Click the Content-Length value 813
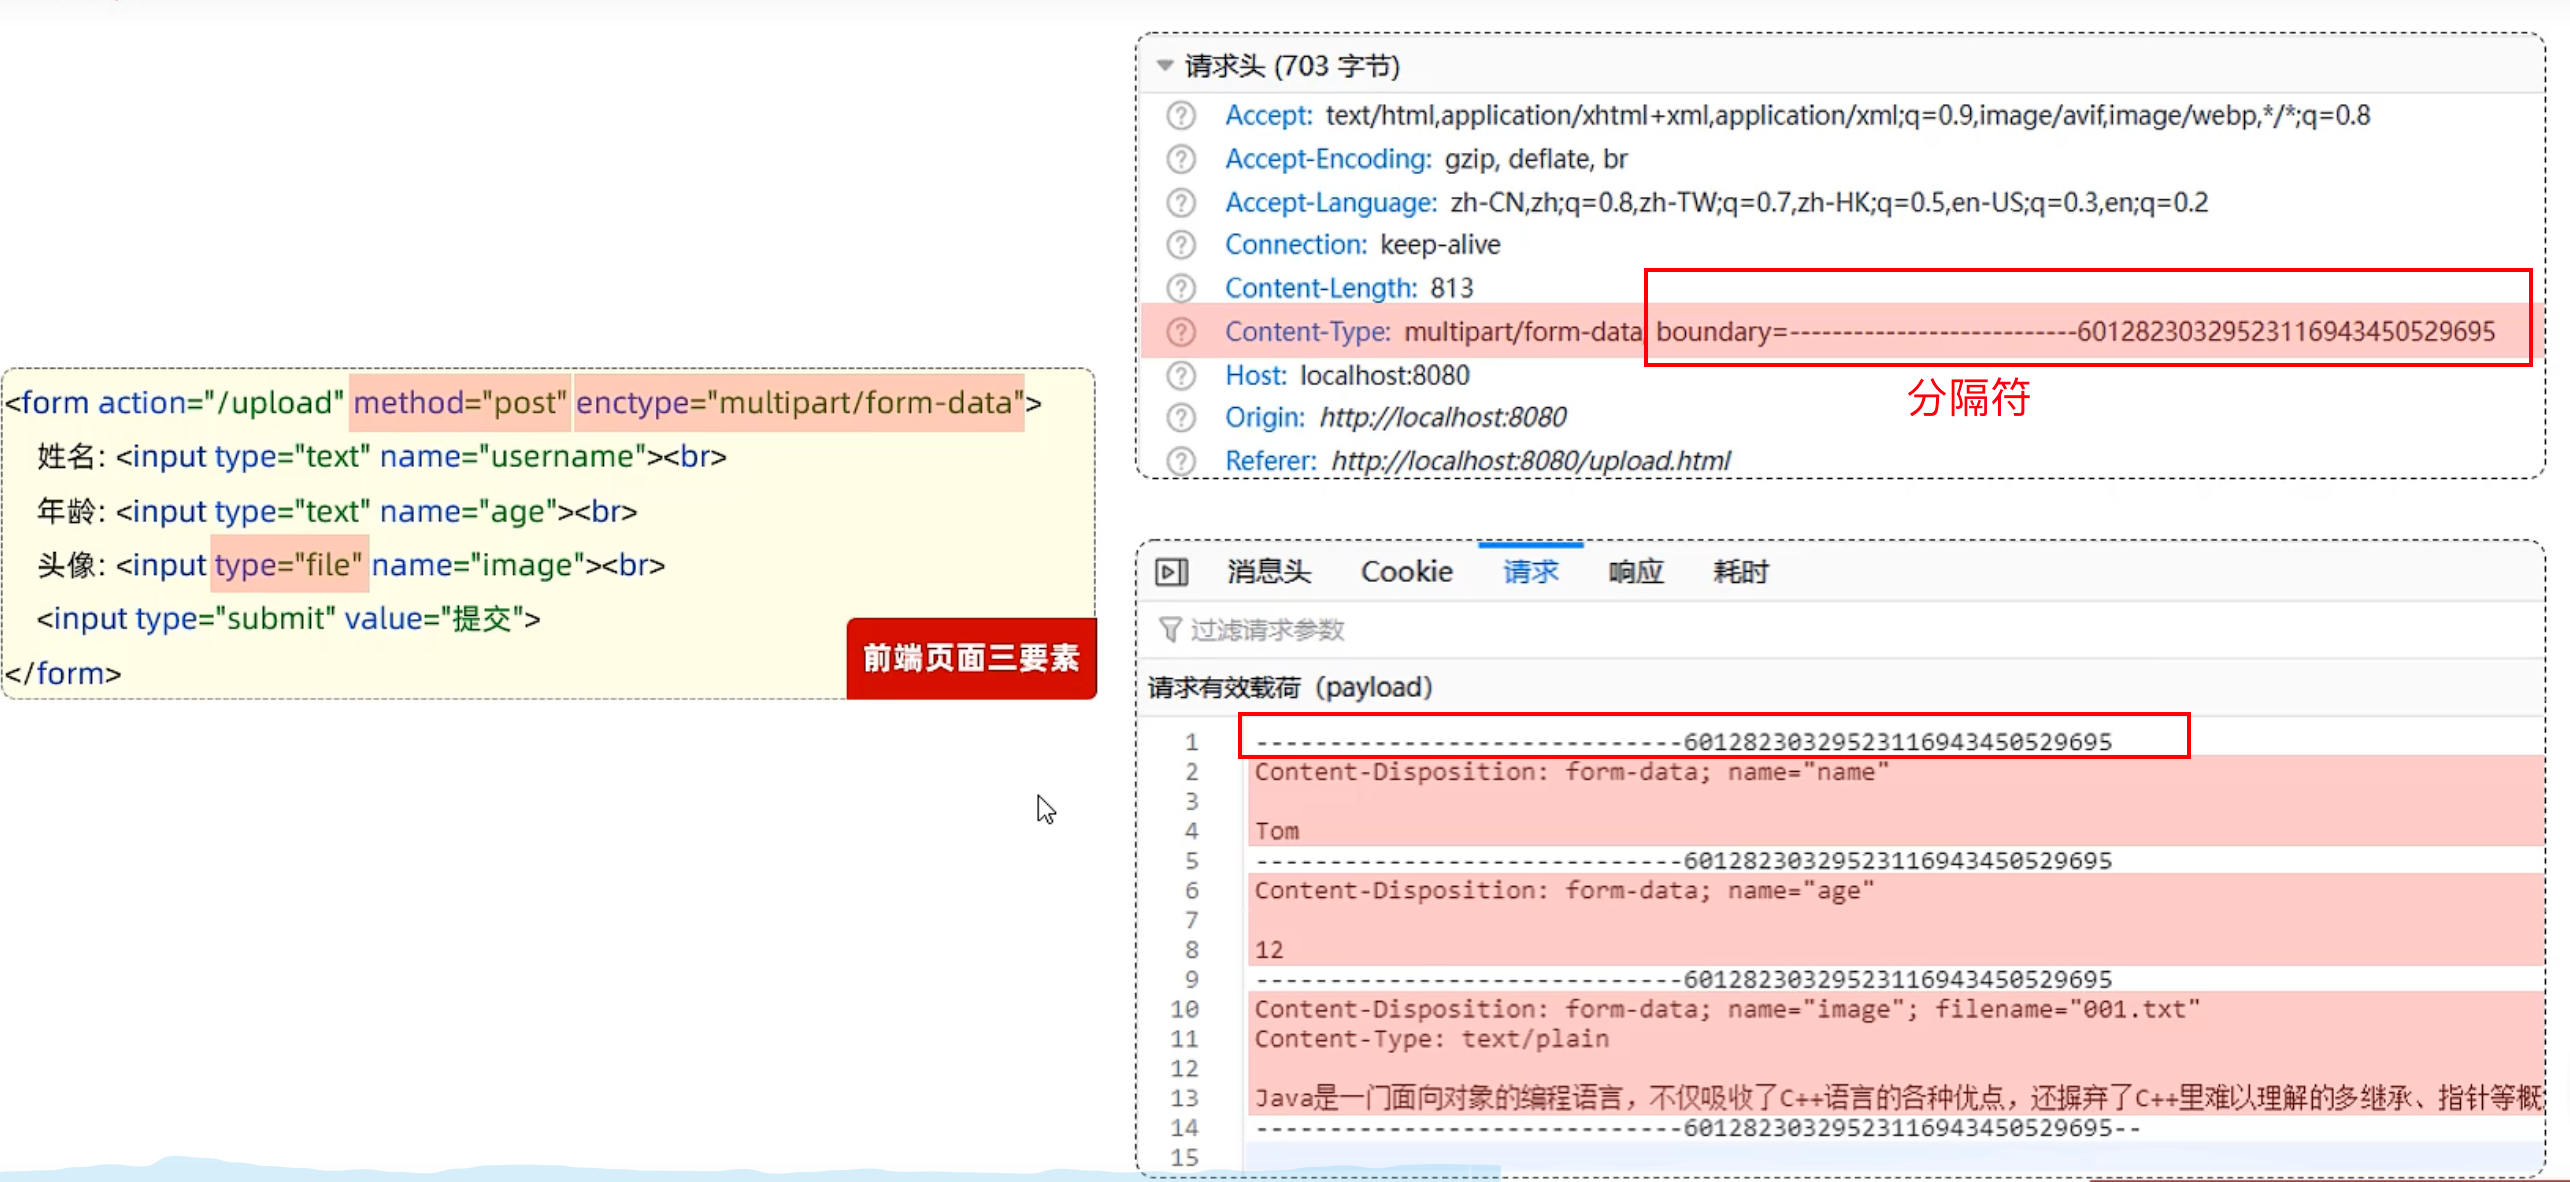 (1452, 288)
